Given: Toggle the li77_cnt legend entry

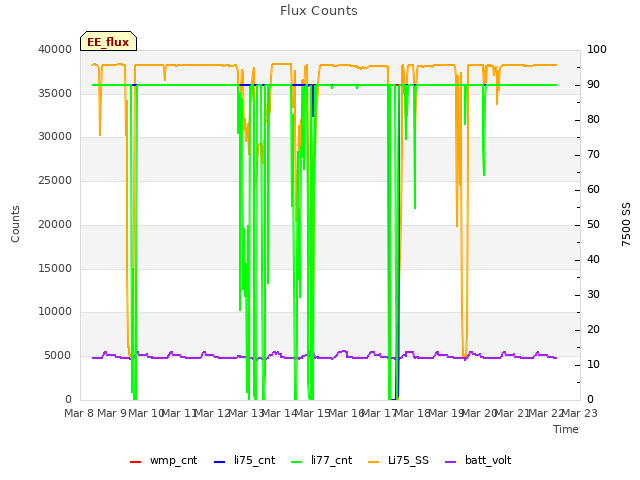Looking at the screenshot, I should tap(321, 460).
